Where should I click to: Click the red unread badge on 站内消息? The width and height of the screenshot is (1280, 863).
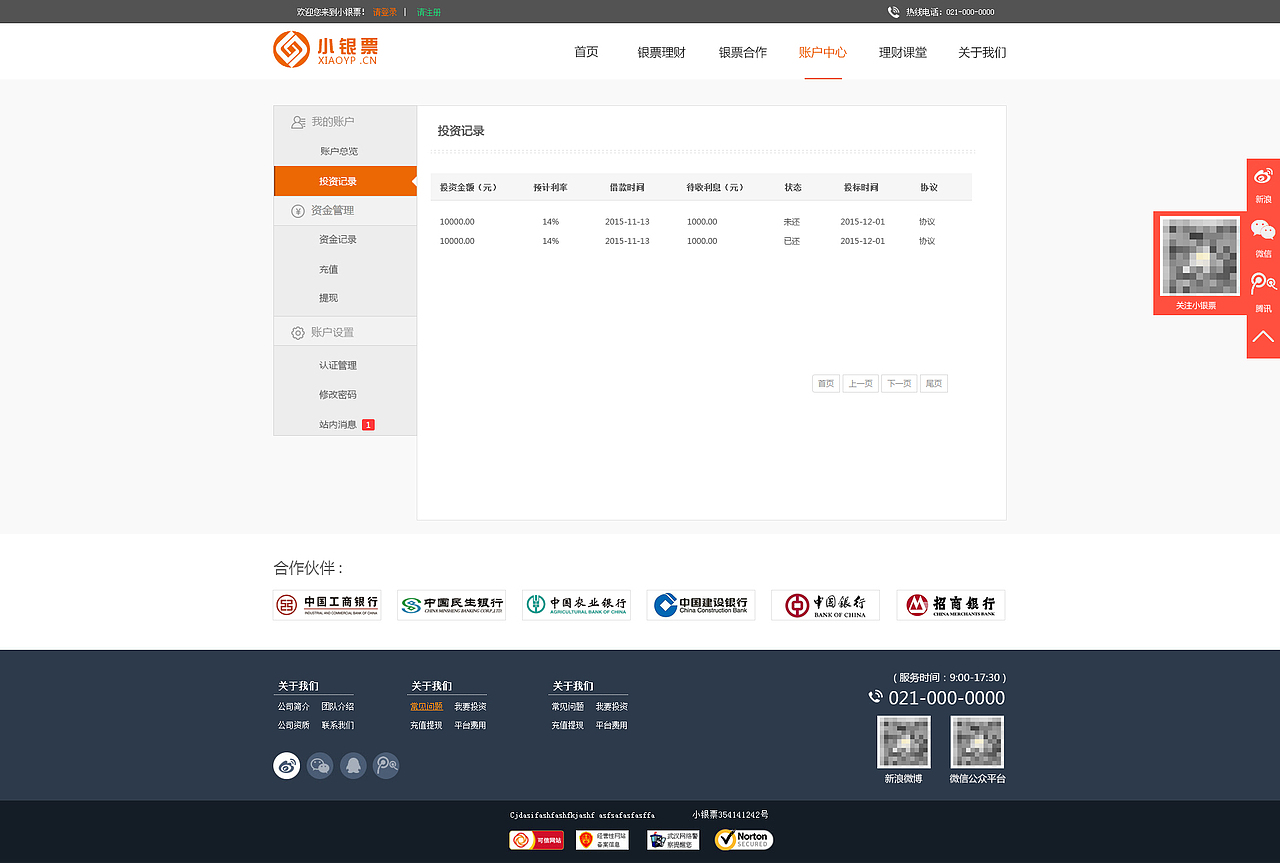coord(368,425)
